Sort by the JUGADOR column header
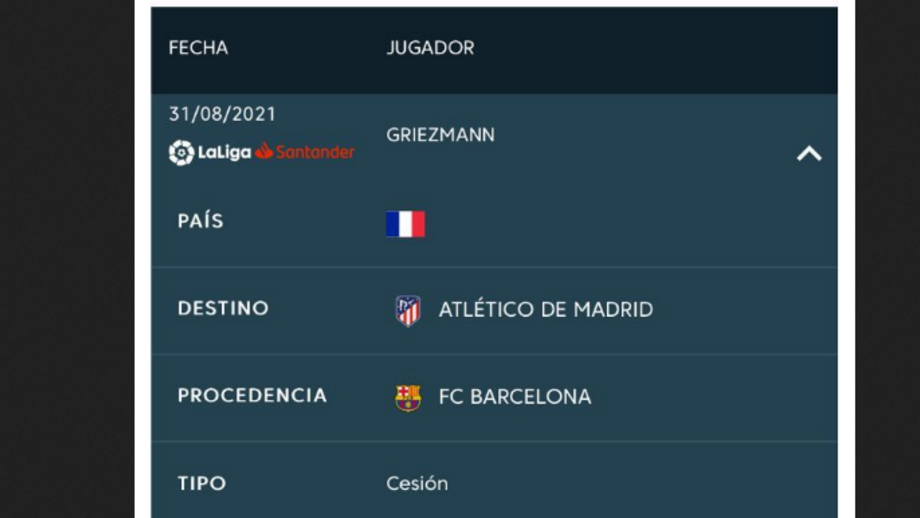The image size is (920, 518). pos(430,48)
